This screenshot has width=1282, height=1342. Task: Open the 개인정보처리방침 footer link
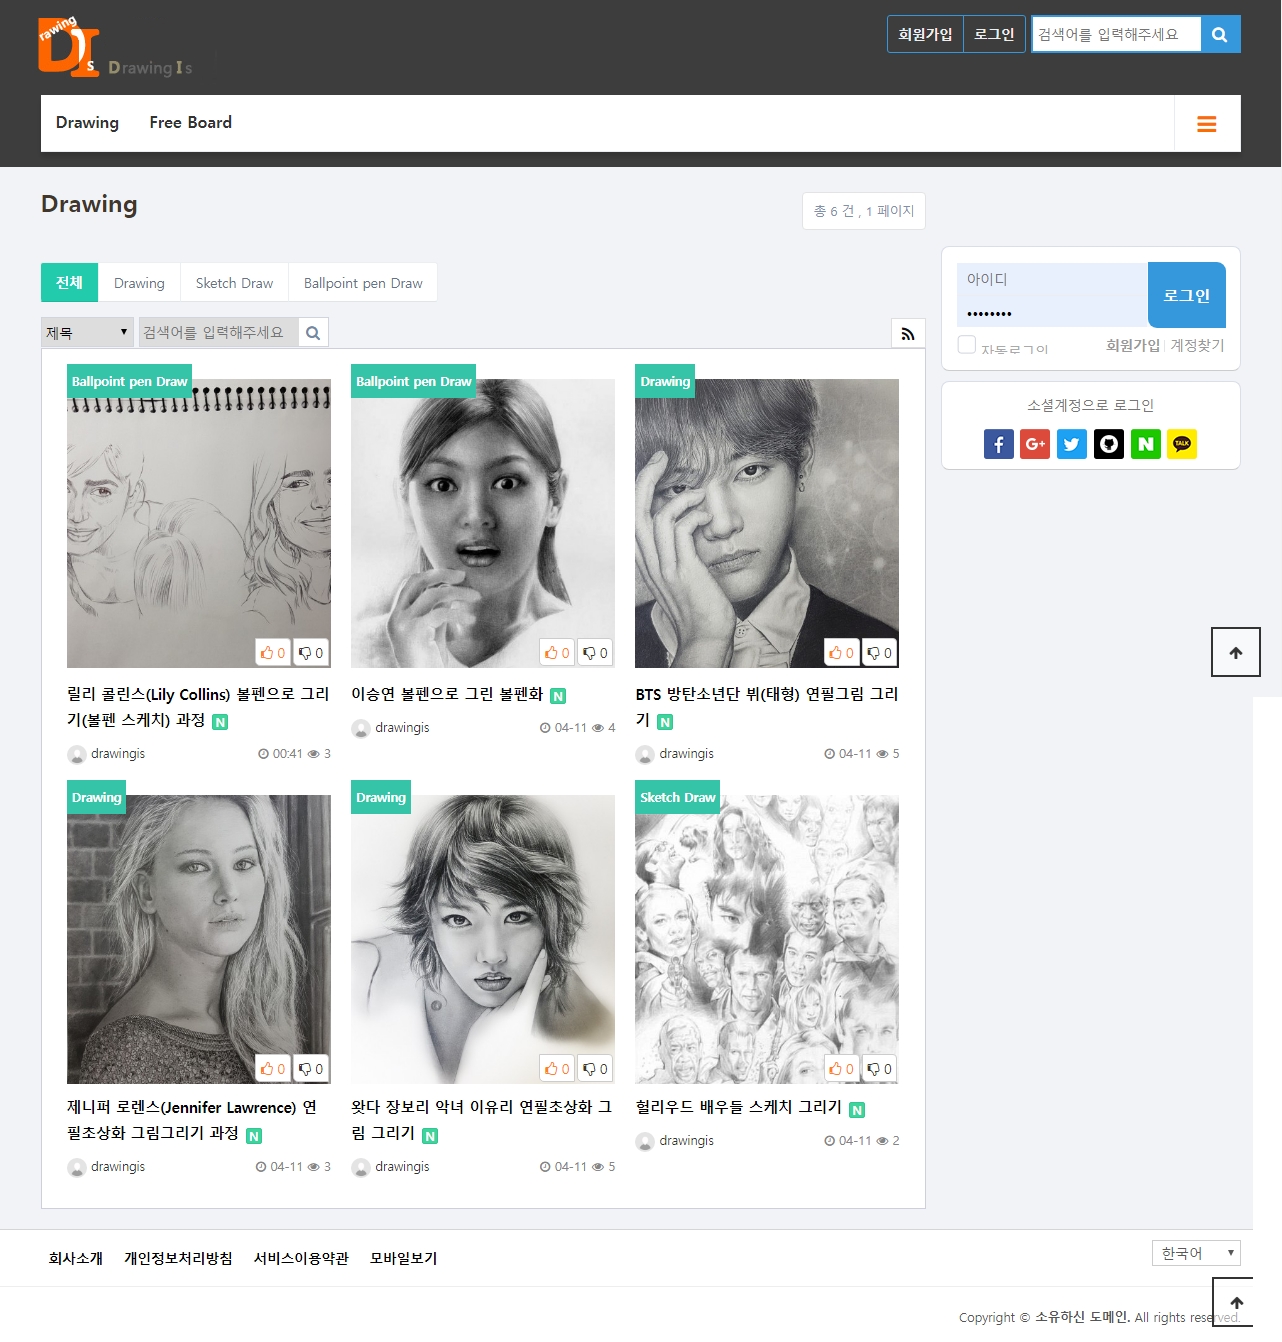pyautogui.click(x=178, y=1258)
